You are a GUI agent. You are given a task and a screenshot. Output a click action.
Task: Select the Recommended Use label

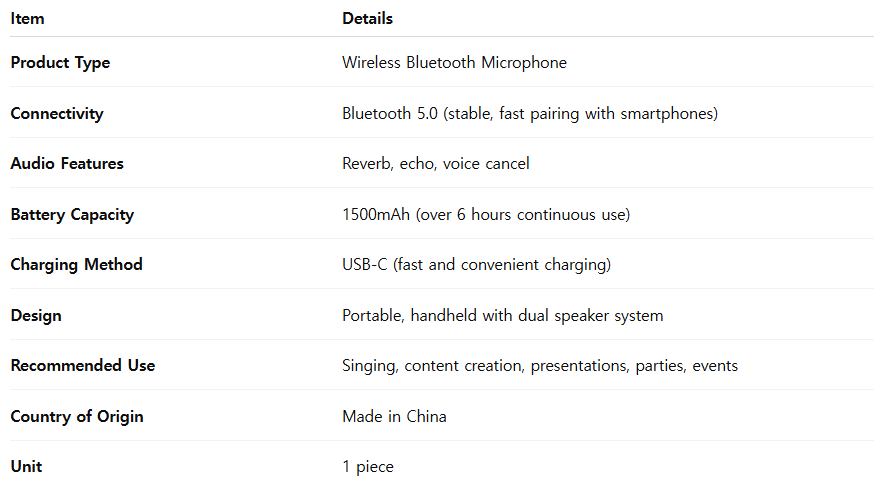coord(83,366)
